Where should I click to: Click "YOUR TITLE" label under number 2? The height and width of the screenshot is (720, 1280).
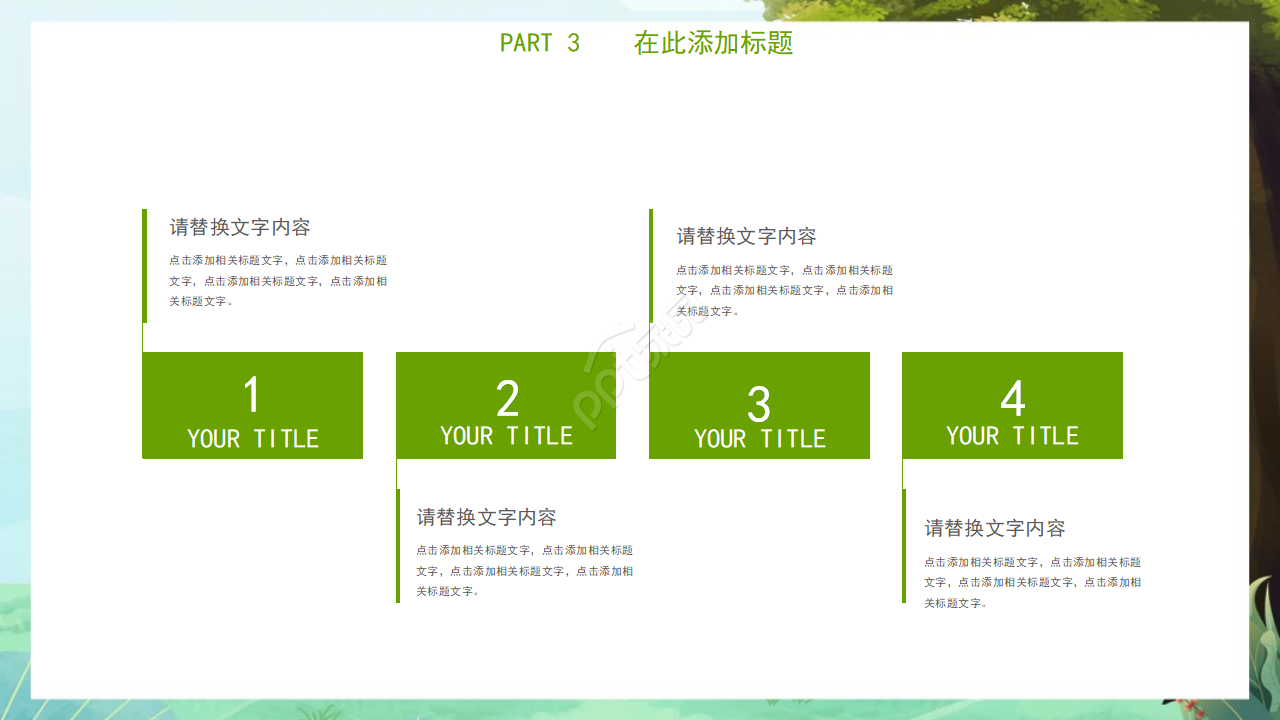click(506, 436)
